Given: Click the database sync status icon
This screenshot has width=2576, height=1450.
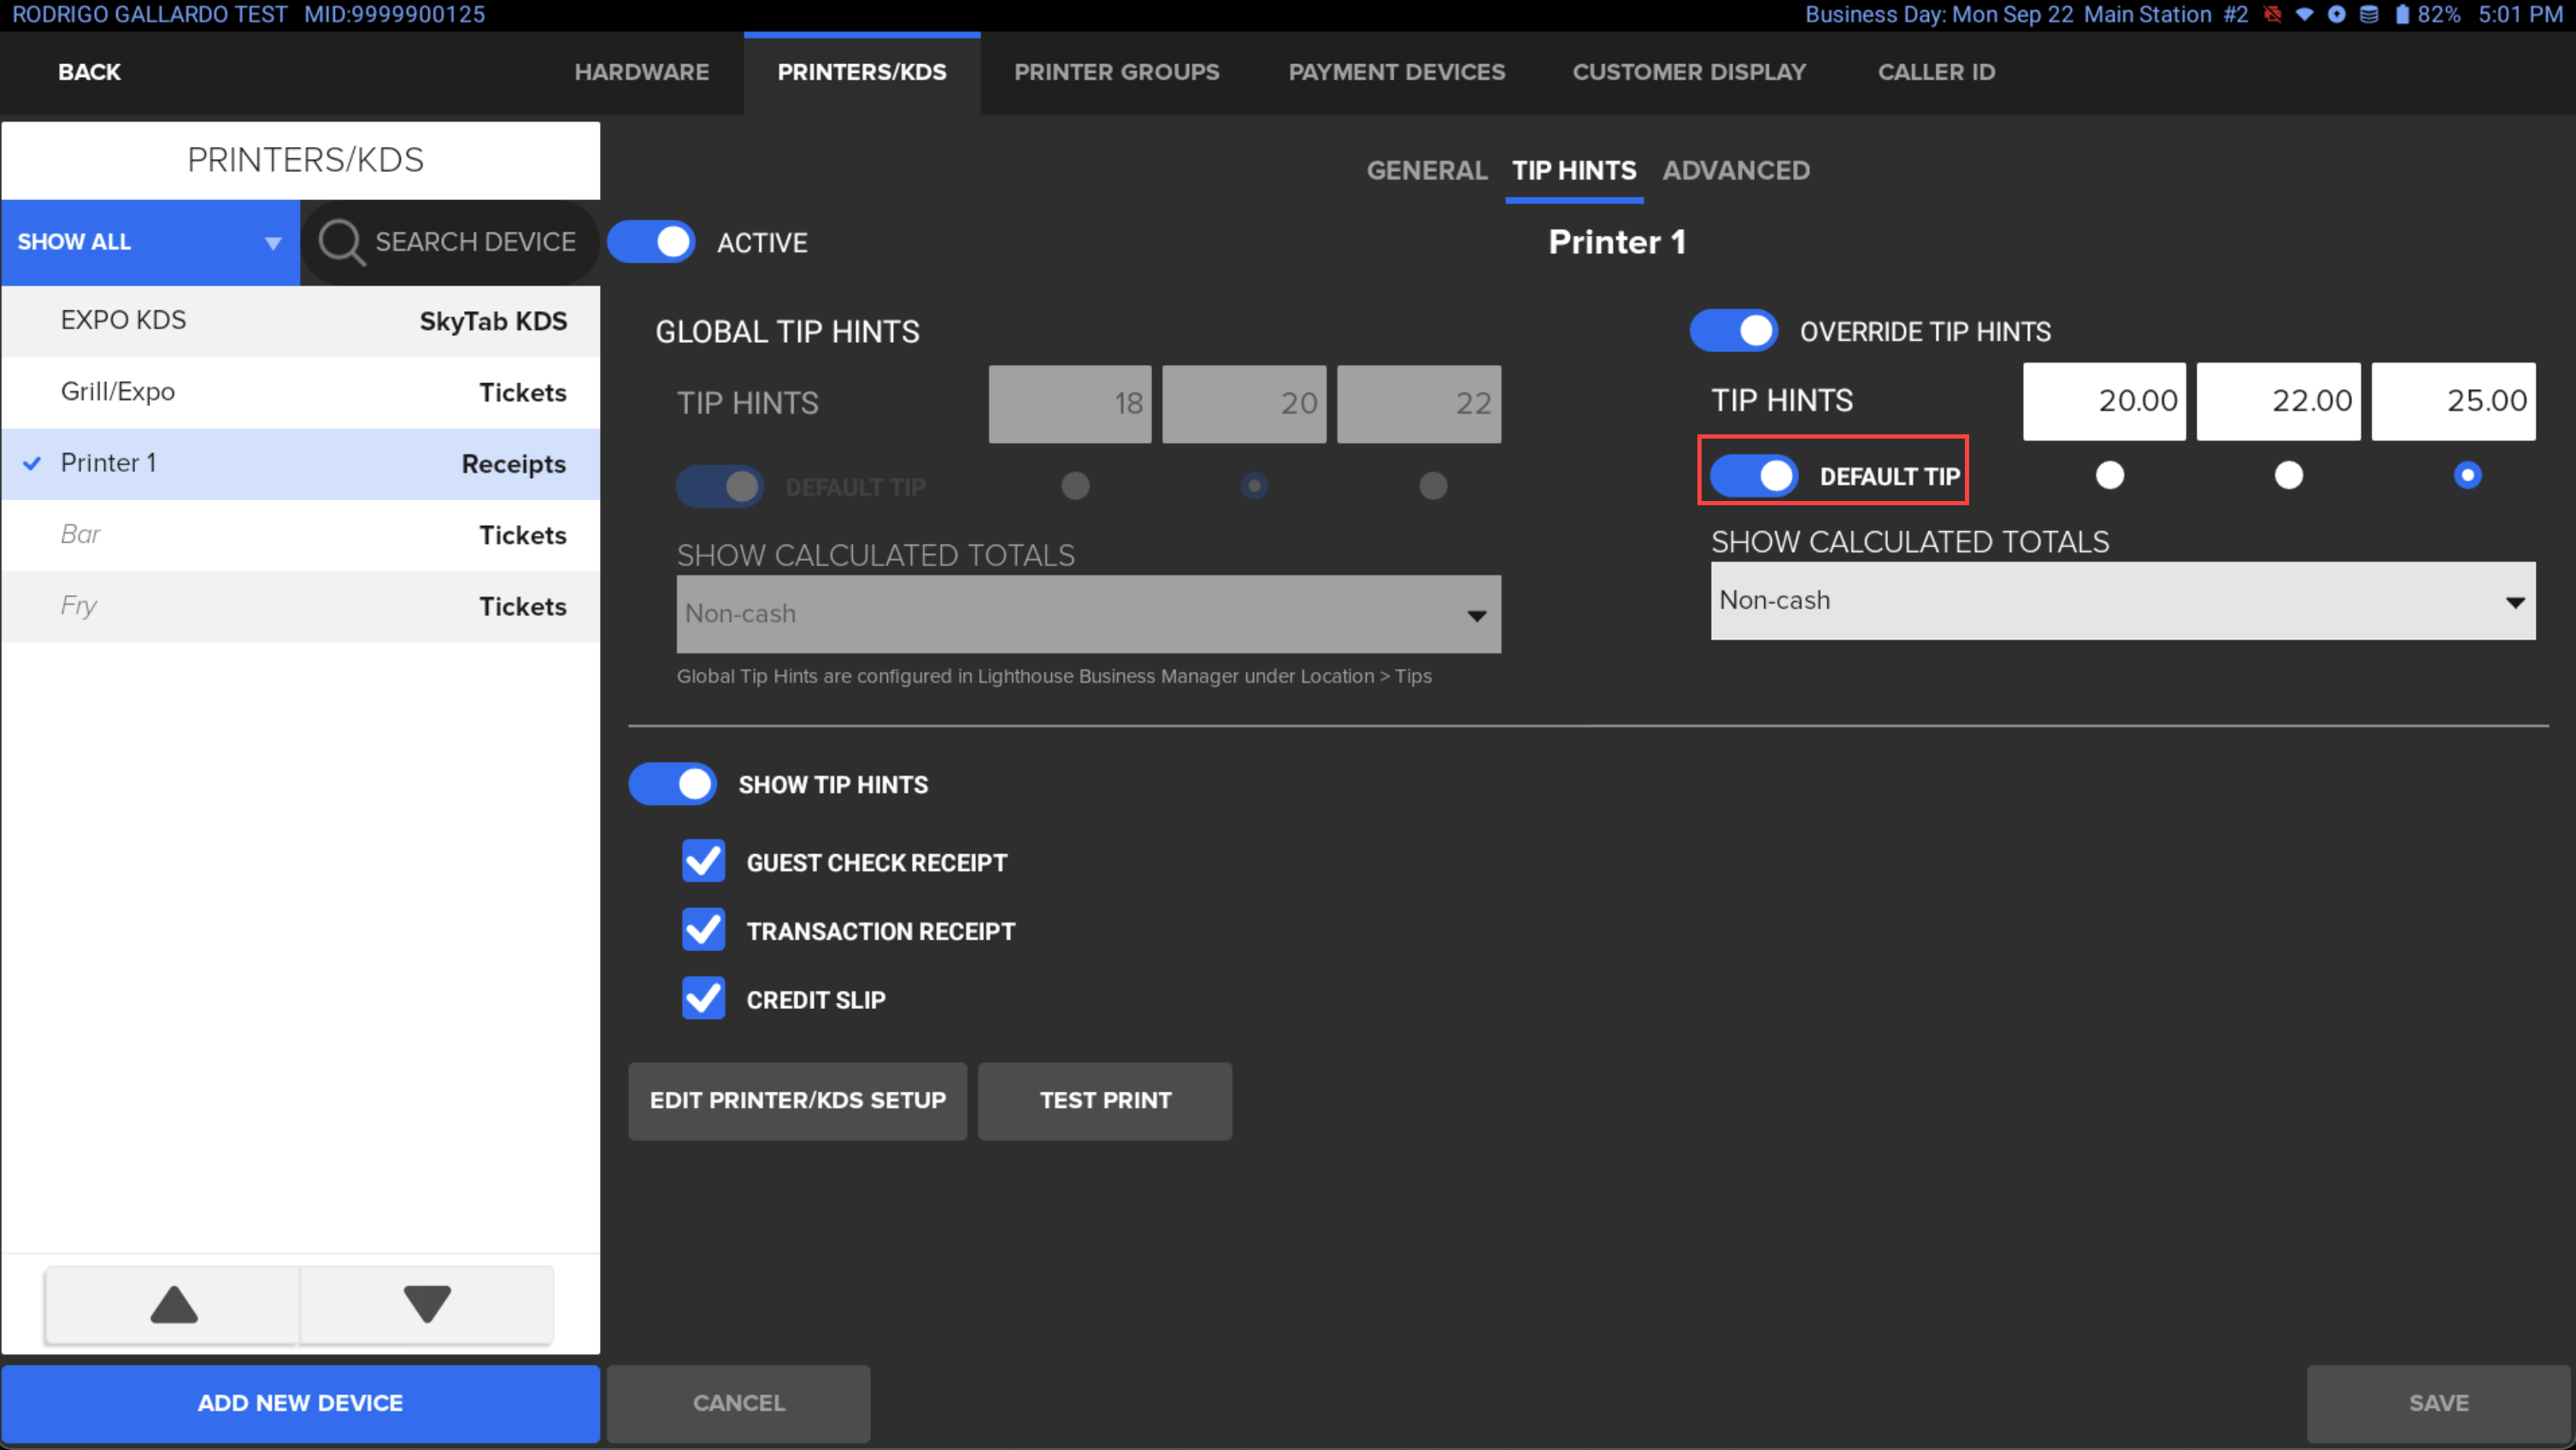Looking at the screenshot, I should click(x=2369, y=15).
